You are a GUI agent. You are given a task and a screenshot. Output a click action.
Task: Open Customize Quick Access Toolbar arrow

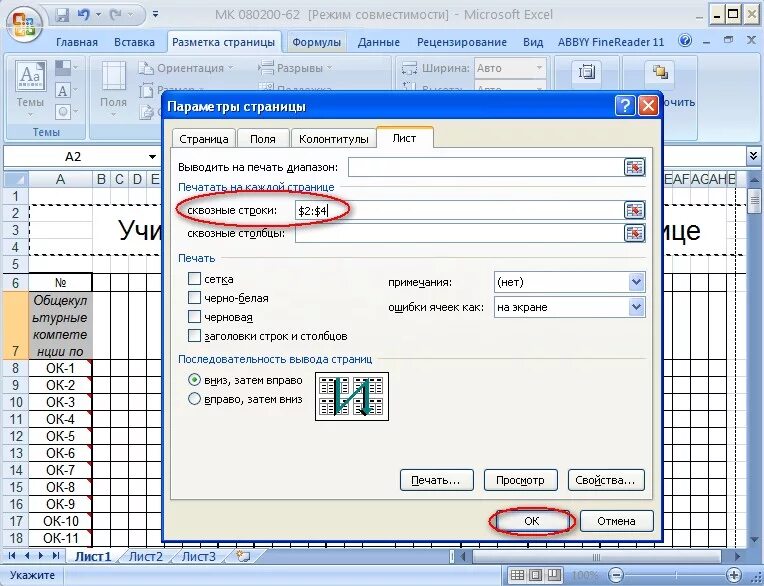click(155, 15)
